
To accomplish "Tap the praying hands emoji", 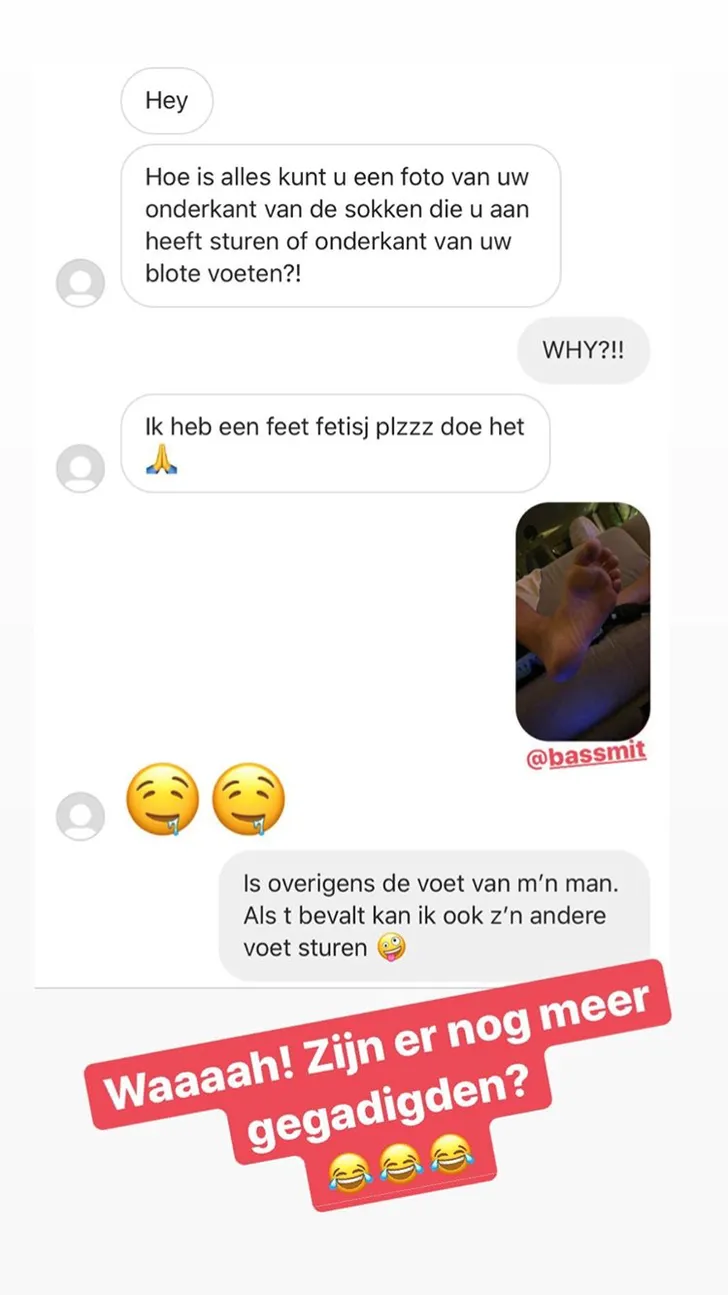I will click(x=161, y=462).
